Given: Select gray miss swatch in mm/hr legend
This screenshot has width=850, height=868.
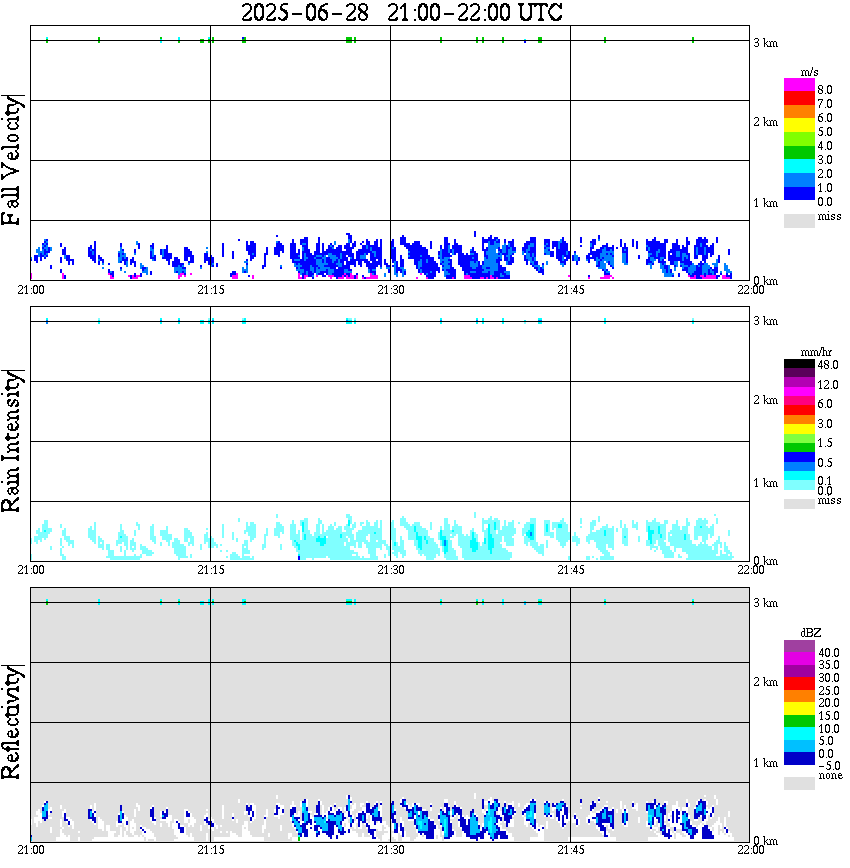Looking at the screenshot, I should coord(799,503).
